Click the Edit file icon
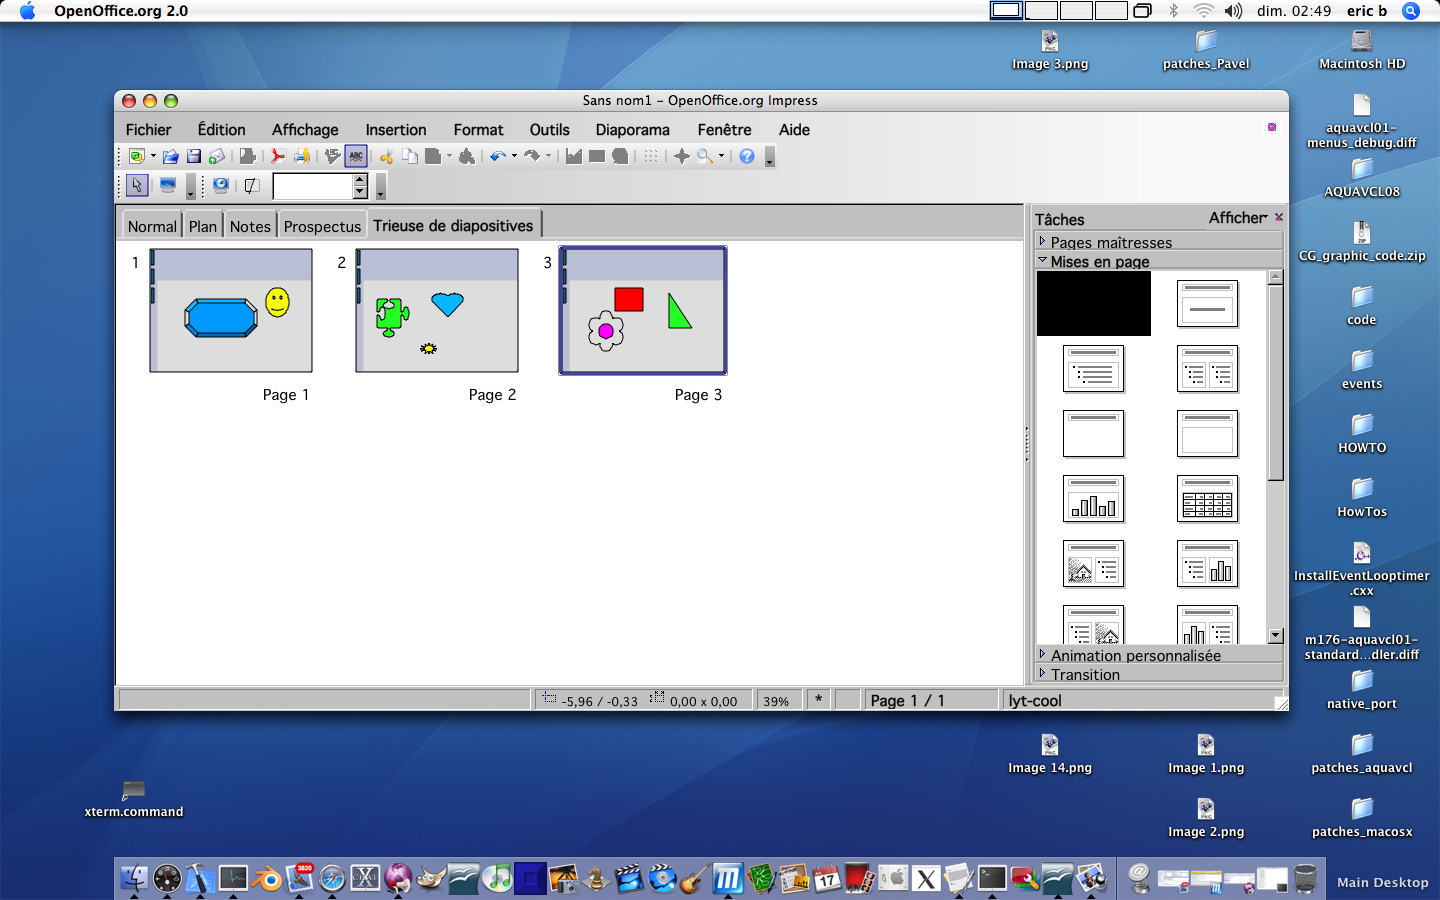This screenshot has width=1440, height=900. (247, 156)
